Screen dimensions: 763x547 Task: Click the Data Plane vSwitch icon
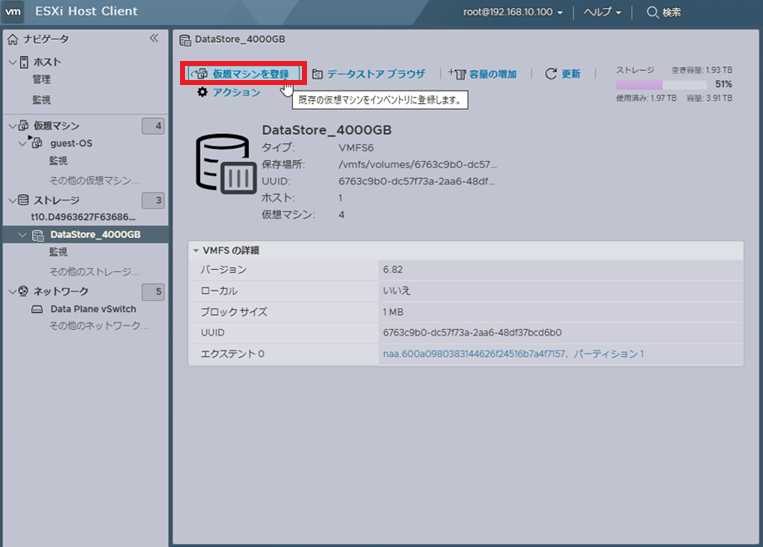tap(37, 309)
